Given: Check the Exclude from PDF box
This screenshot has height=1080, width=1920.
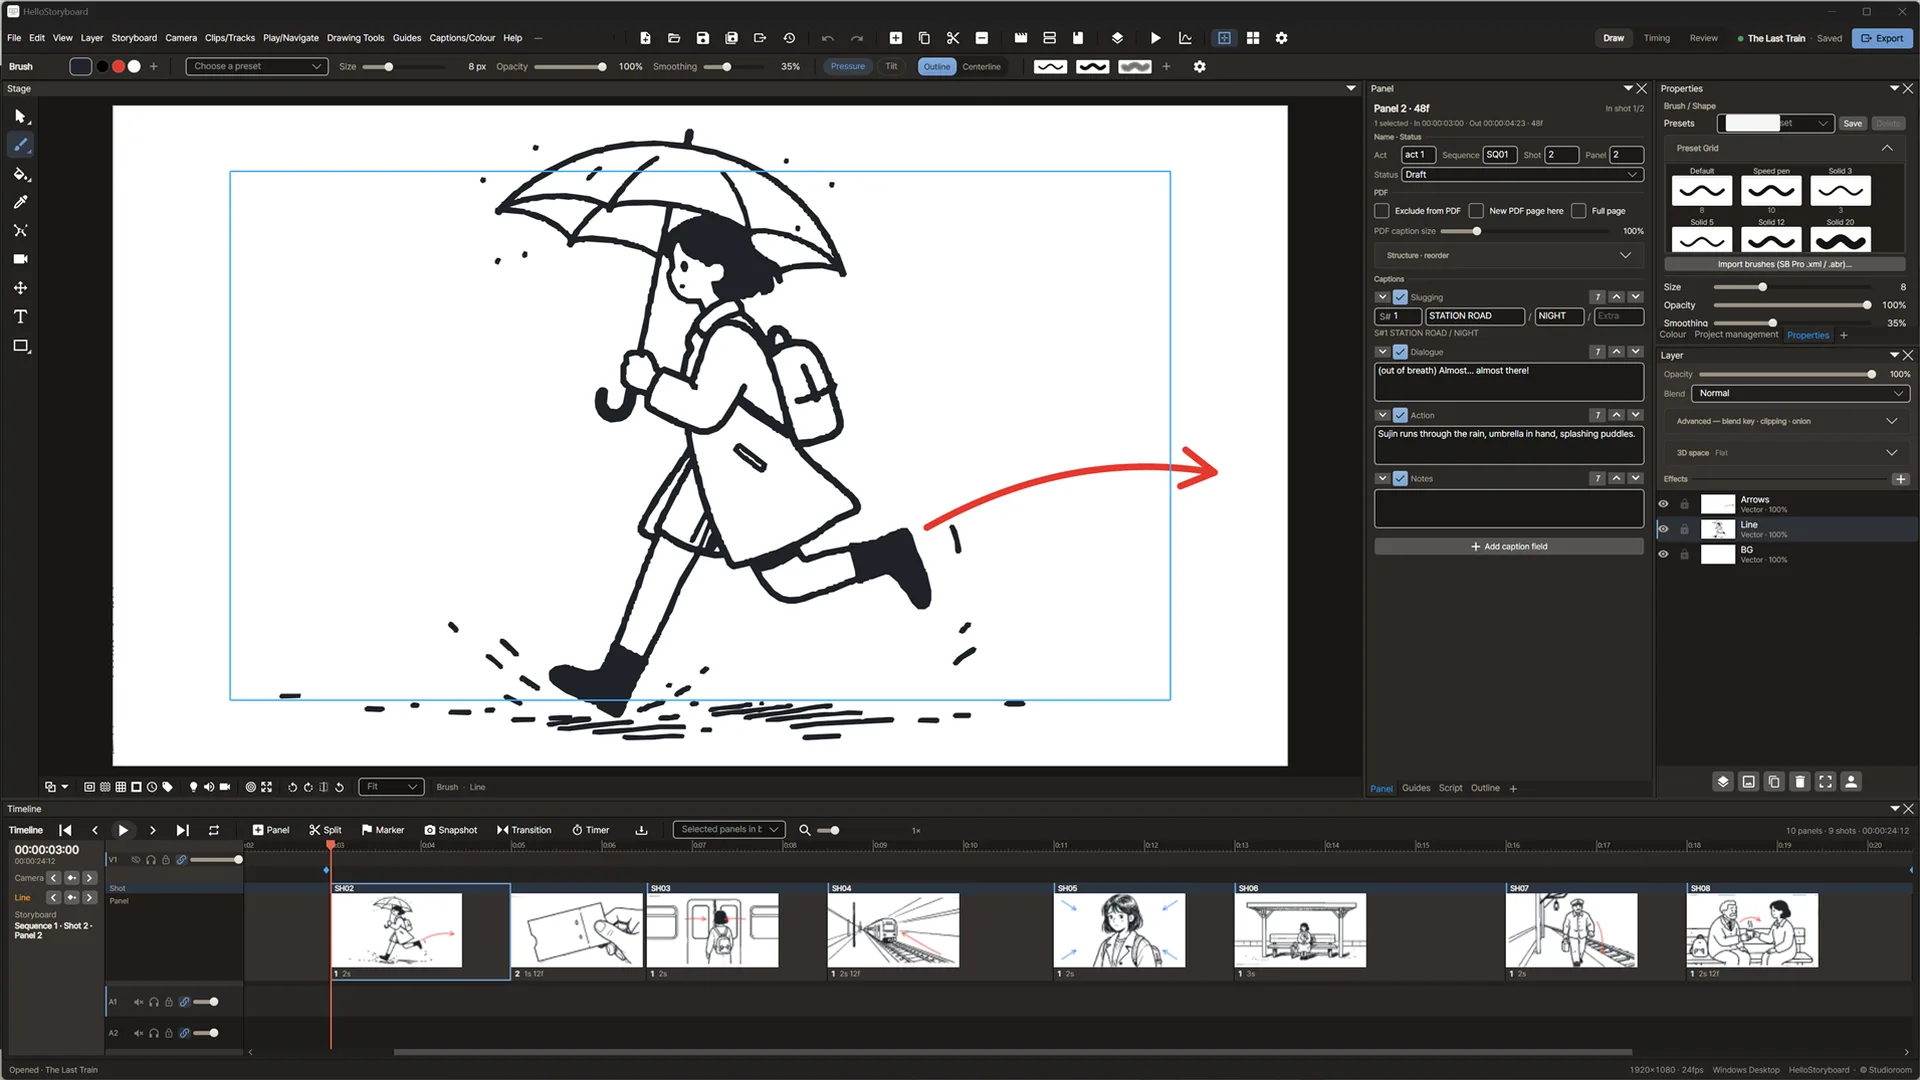Looking at the screenshot, I should pyautogui.click(x=1382, y=211).
